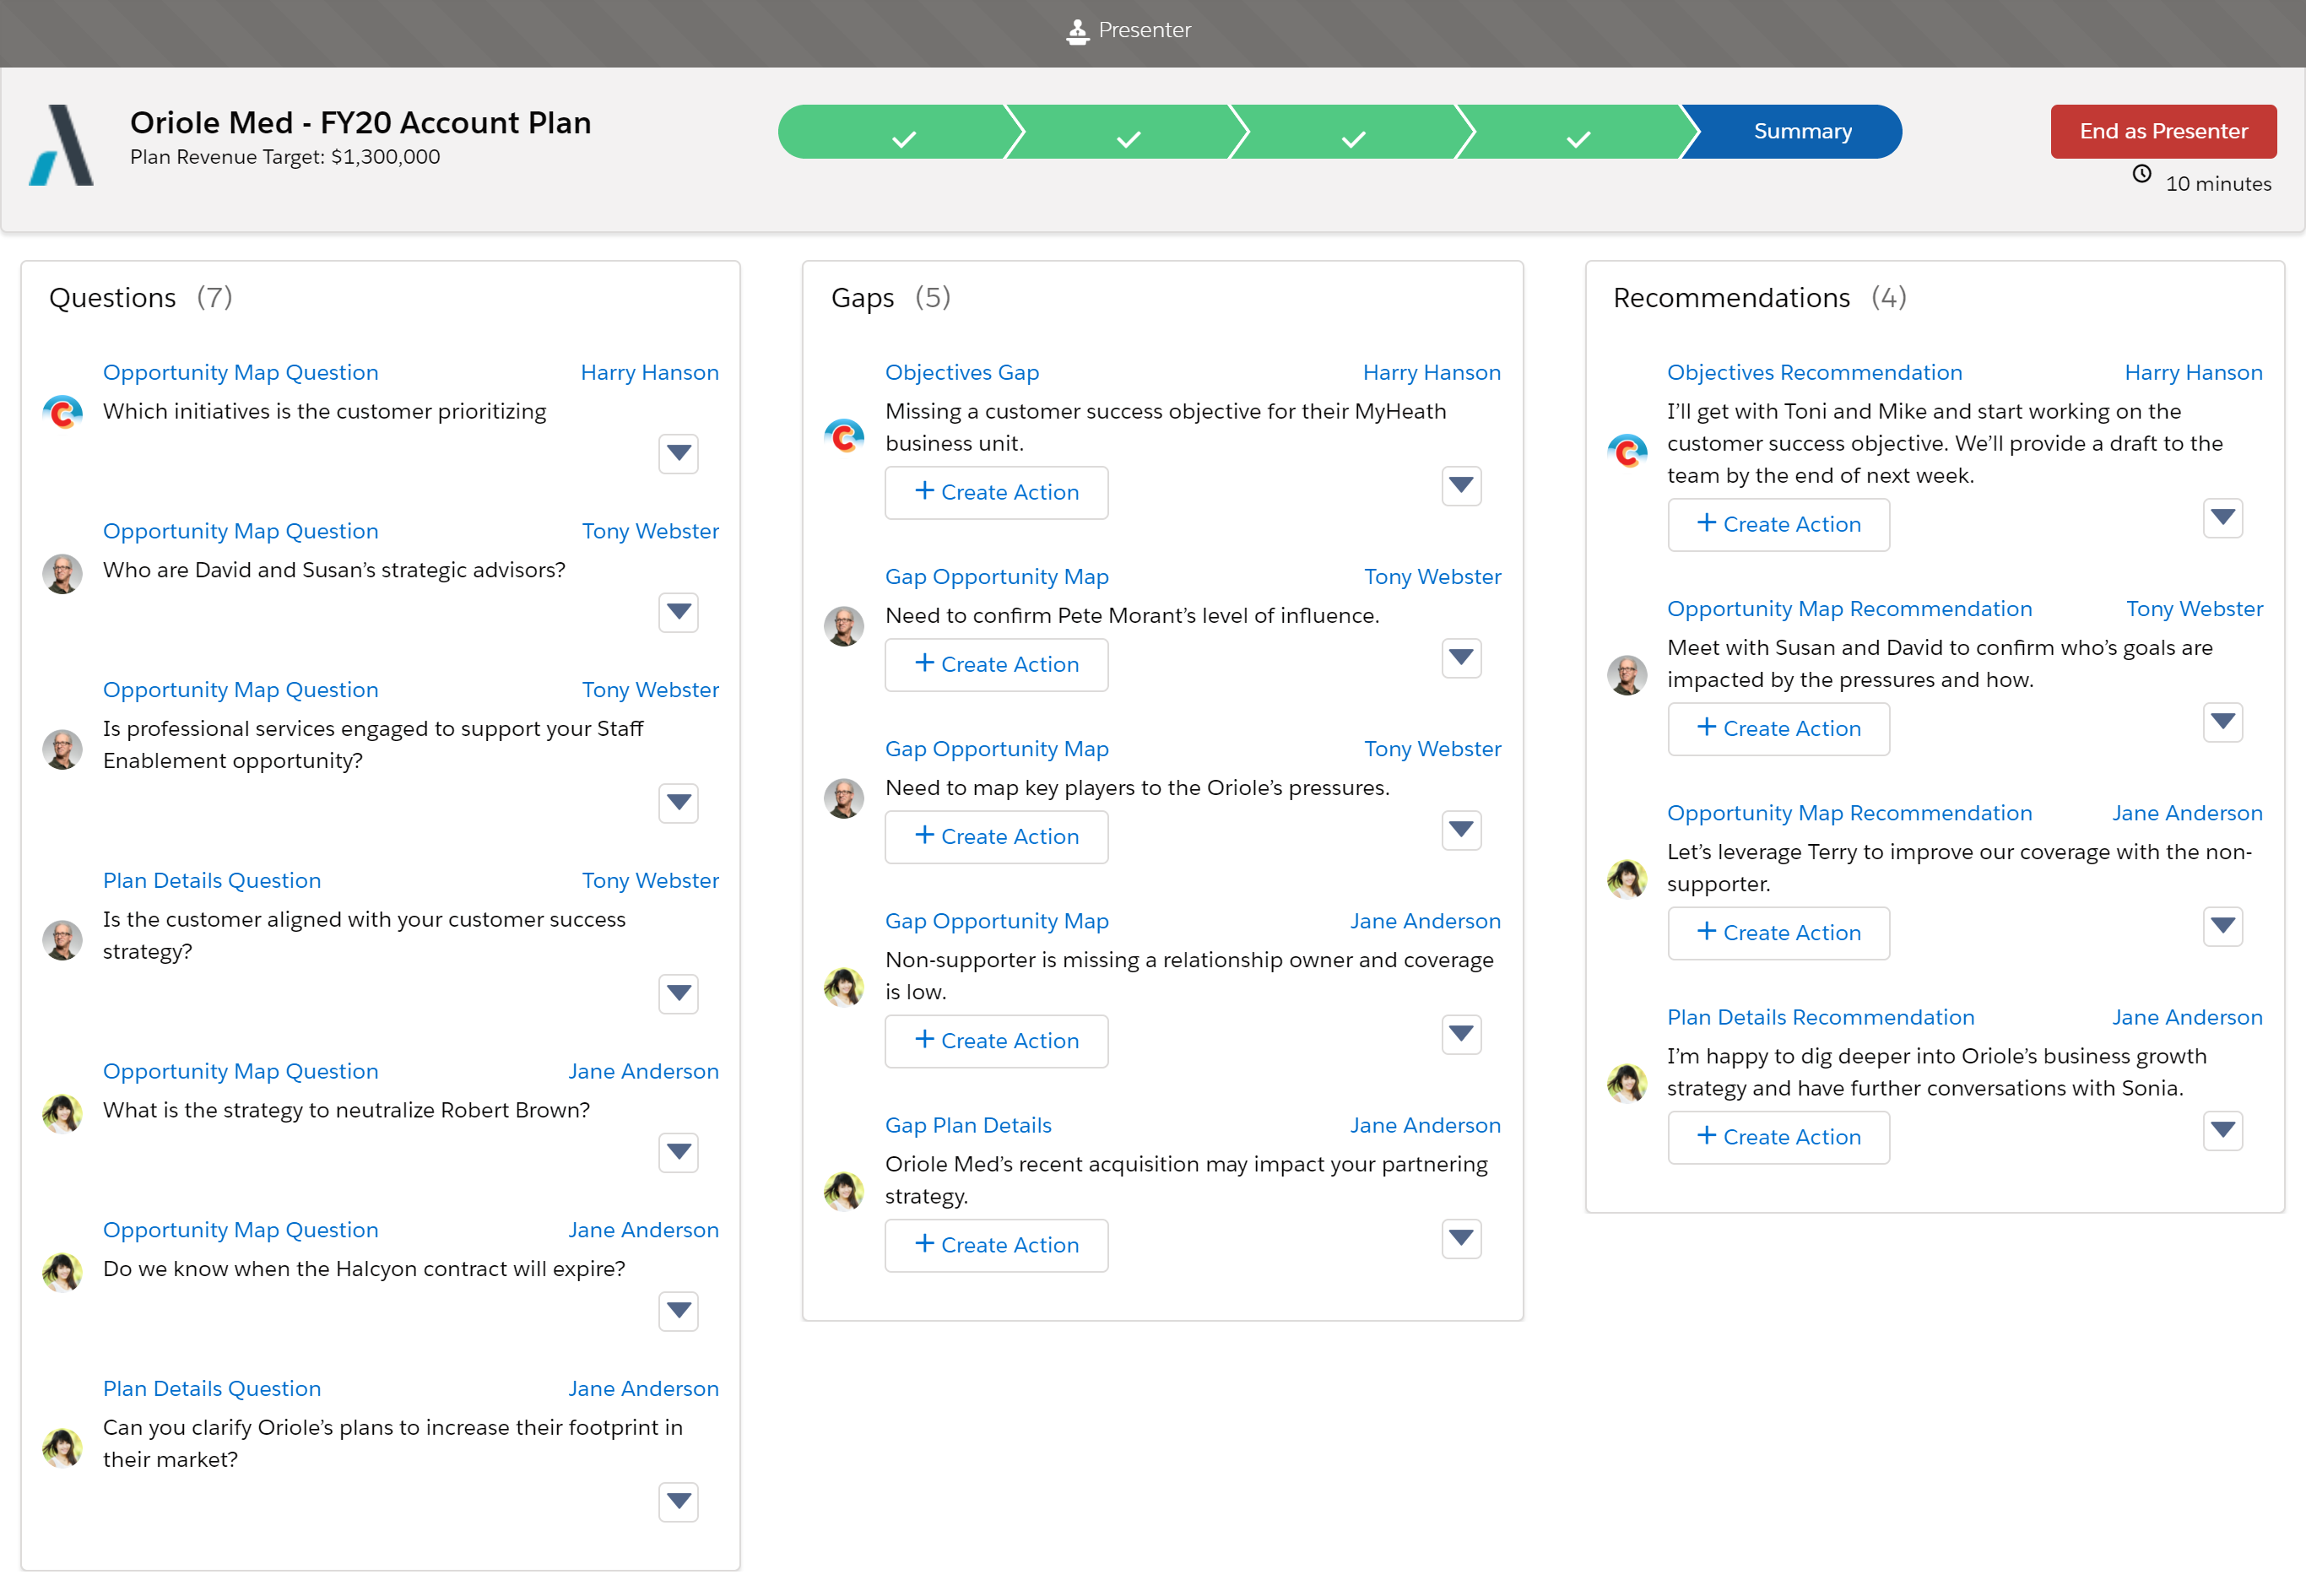The image size is (2306, 1596).
Task: Click the Oriole Med - FY20 Account Plan title
Action: 360,122
